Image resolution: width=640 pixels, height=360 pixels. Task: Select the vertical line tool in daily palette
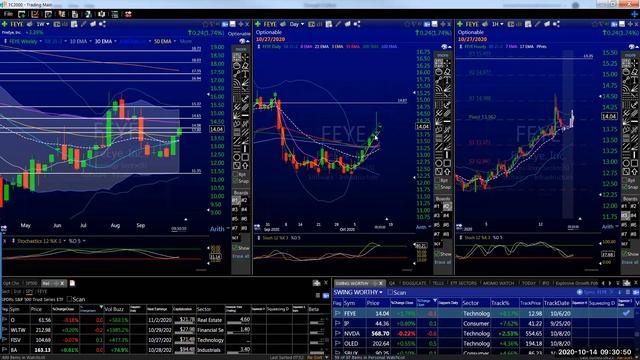click(447, 155)
